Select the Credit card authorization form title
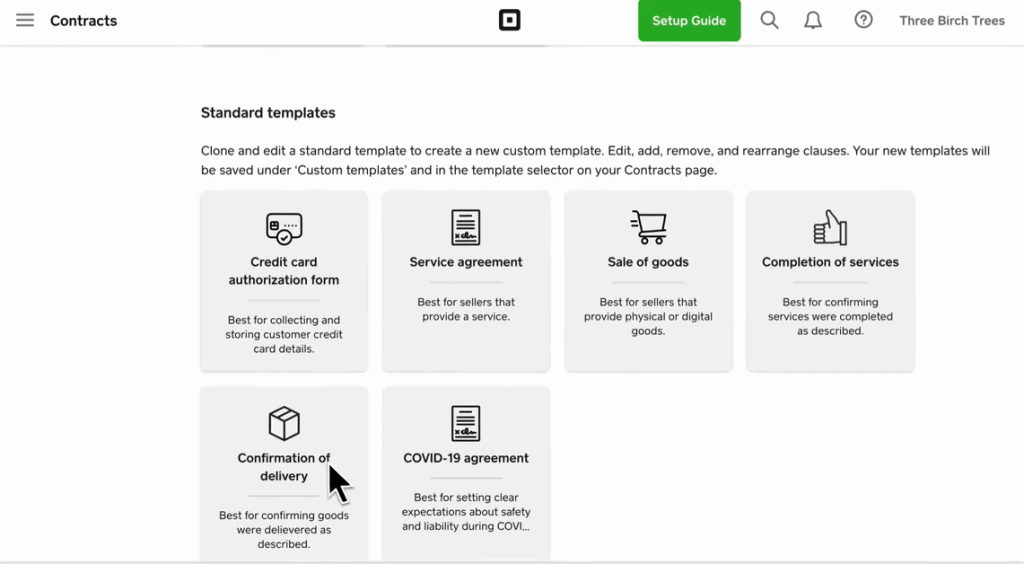This screenshot has height=564, width=1024. coord(284,271)
